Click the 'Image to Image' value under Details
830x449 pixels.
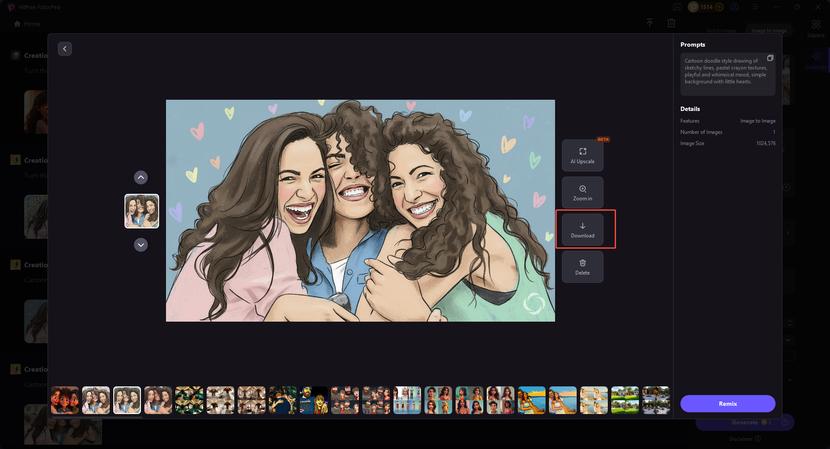[x=757, y=121]
